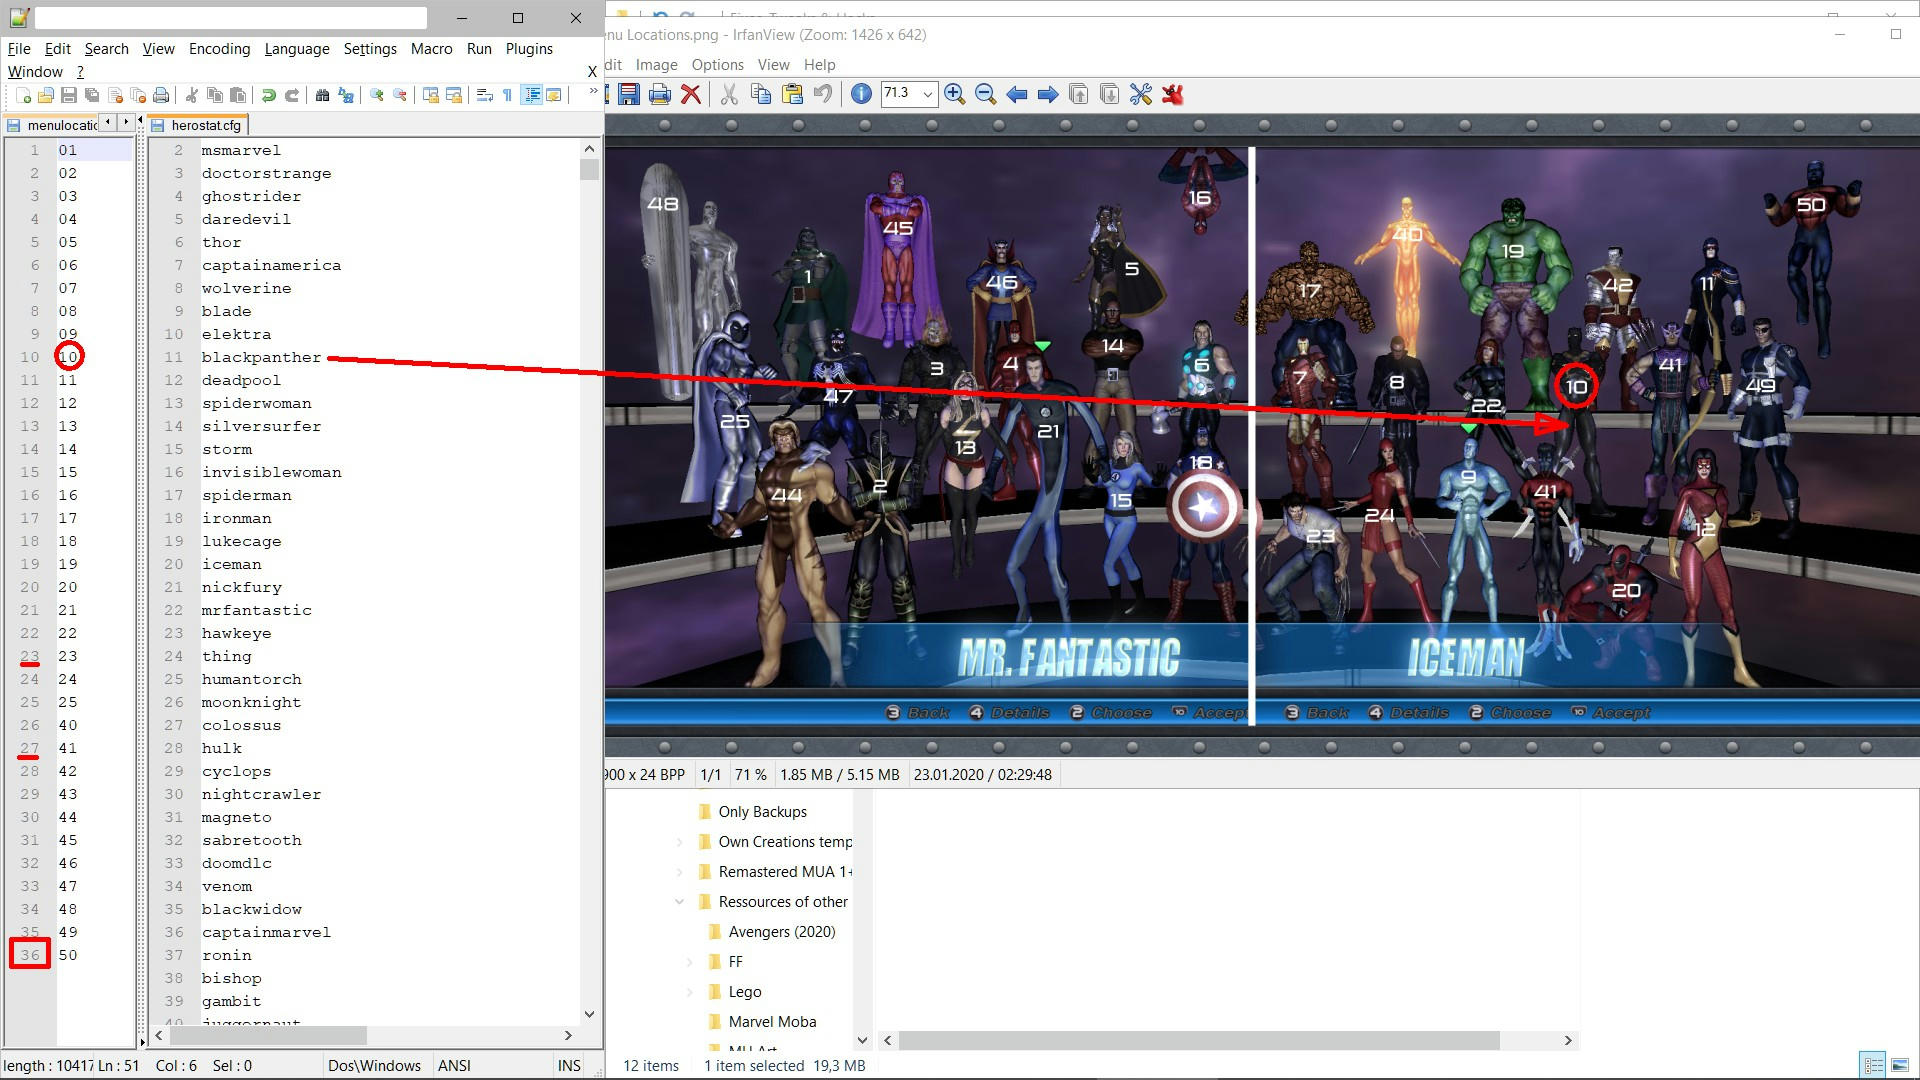Open IrfanView properties wrench icon
This screenshot has height=1080, width=1920.
pos(1141,94)
